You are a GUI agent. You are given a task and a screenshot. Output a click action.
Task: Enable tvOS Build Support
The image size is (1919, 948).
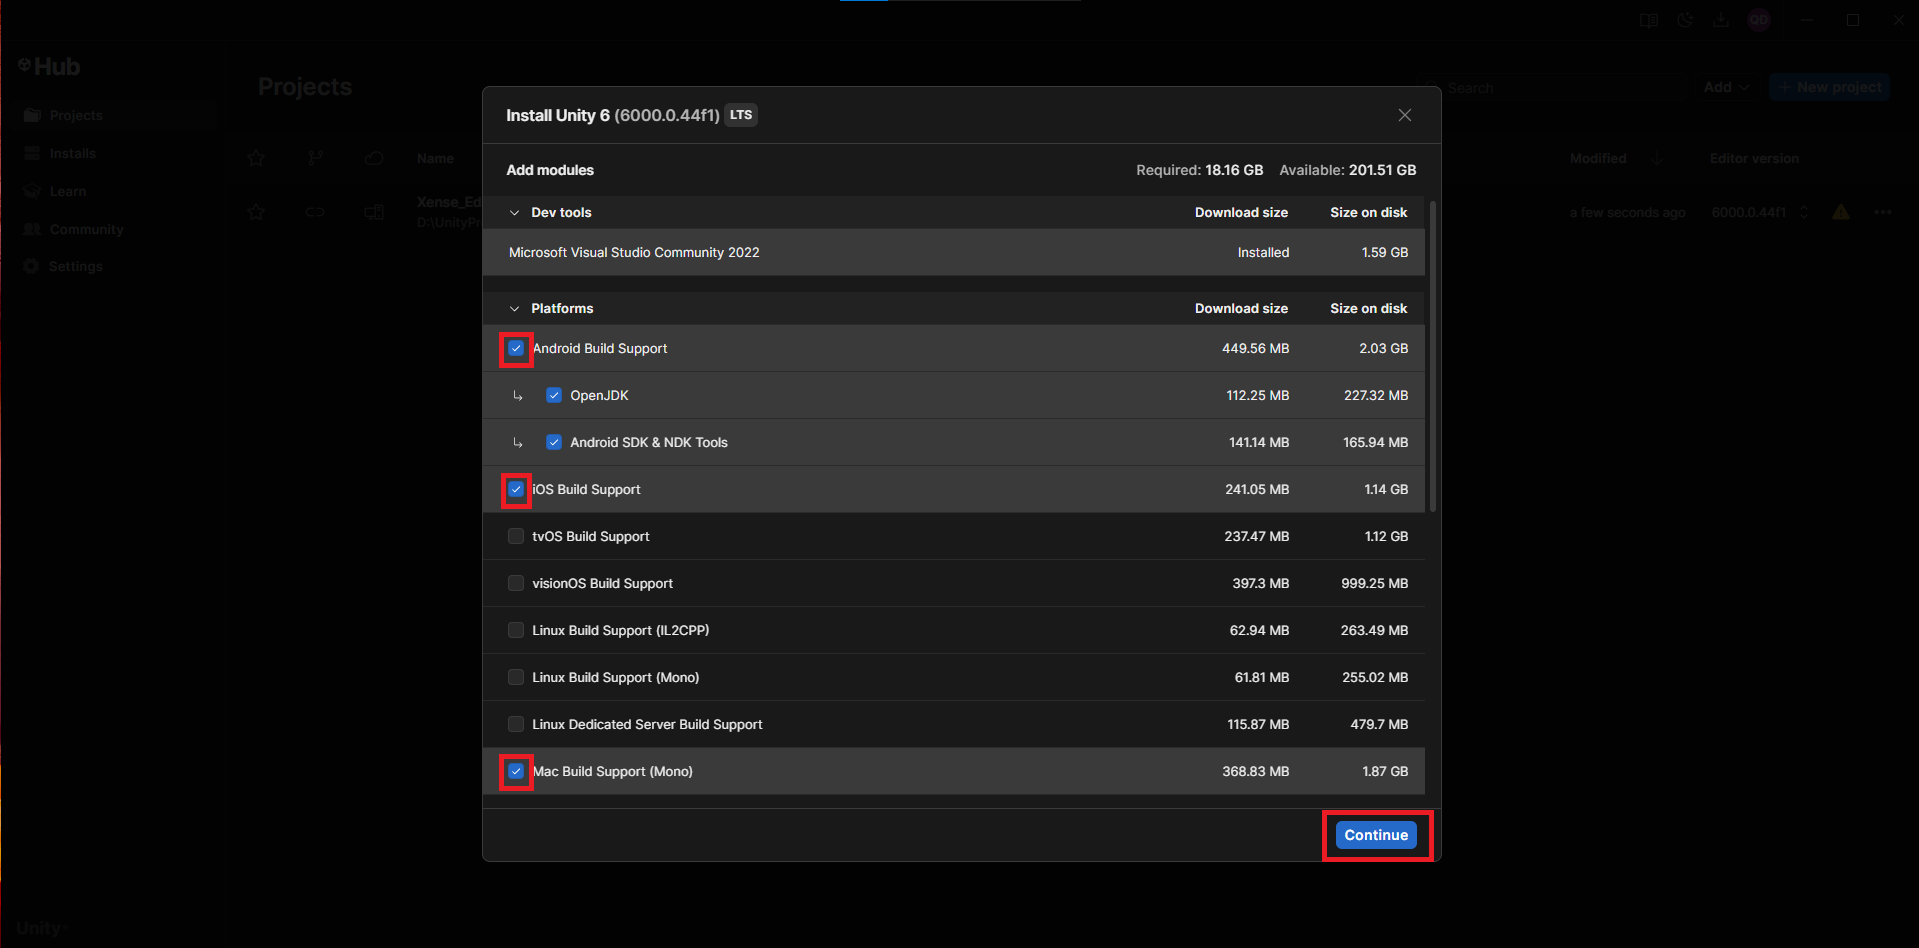pos(515,536)
